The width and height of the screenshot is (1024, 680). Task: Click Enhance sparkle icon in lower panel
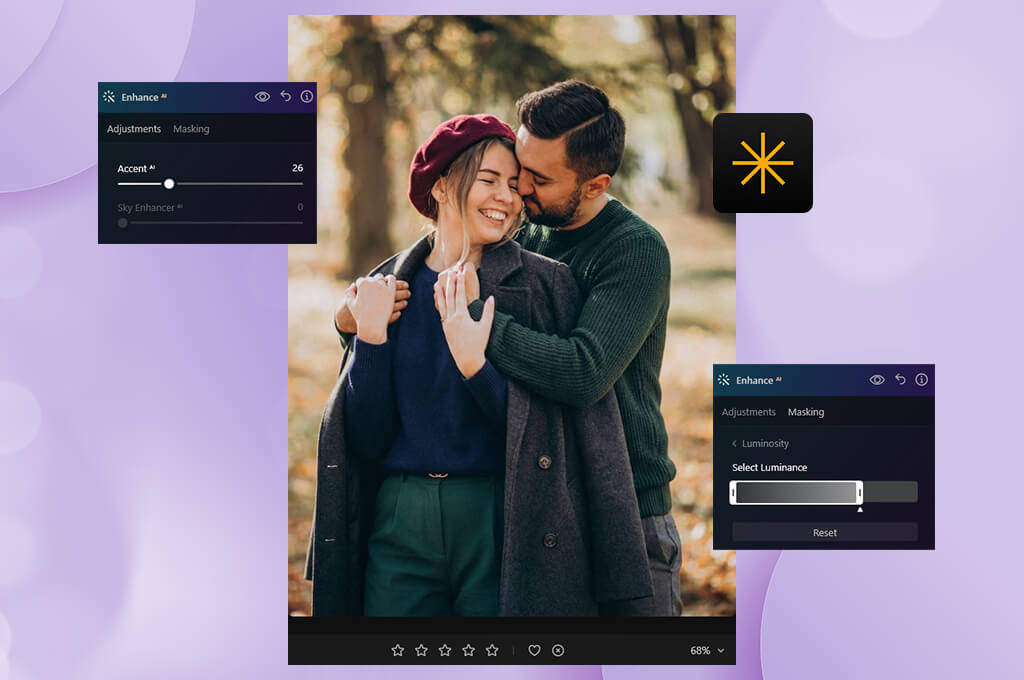[724, 380]
